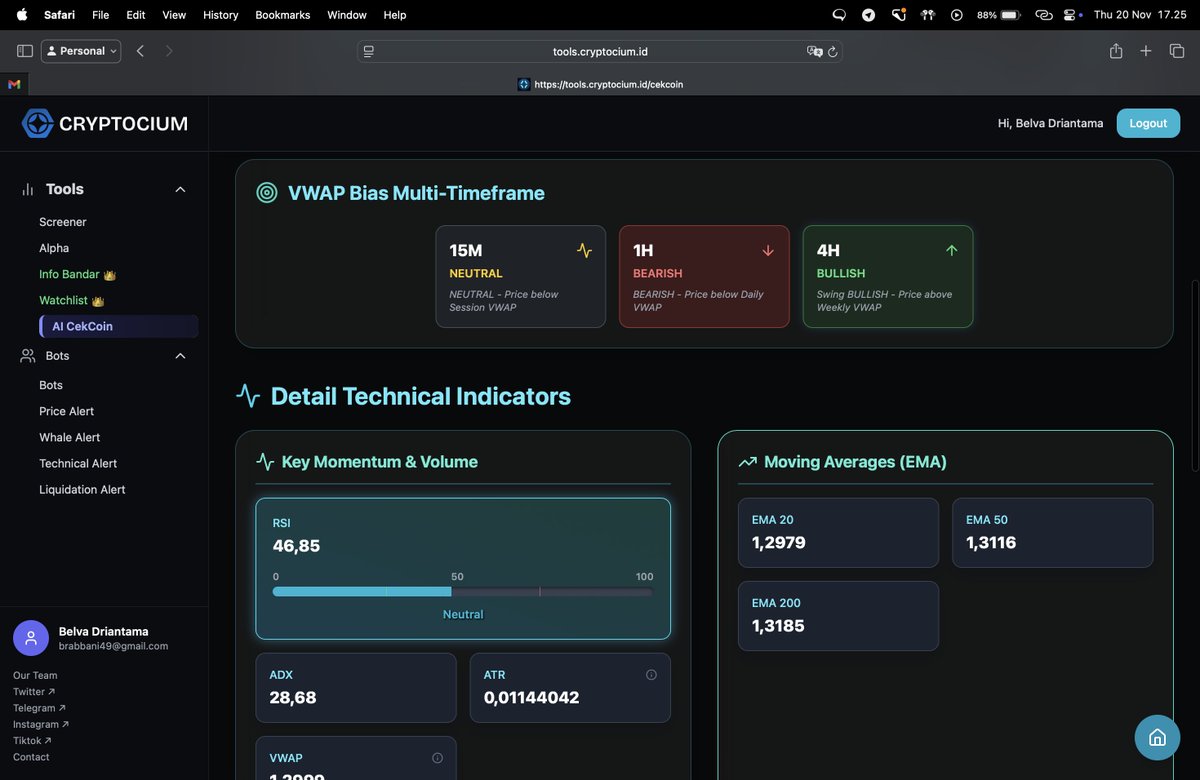Show Safari tab overview icon
The width and height of the screenshot is (1200, 780).
pos(1177,51)
